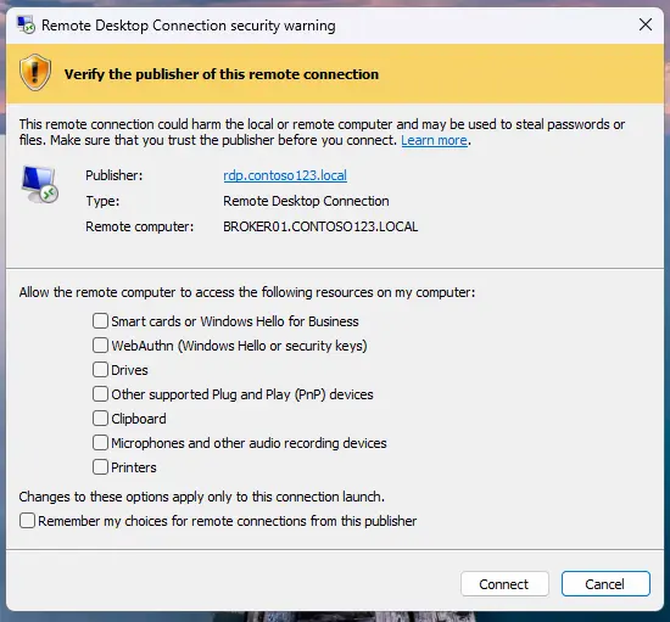670x622 pixels.
Task: Click the BROKER01.CONTOSO123.LOCAL remote computer name
Action: (321, 227)
